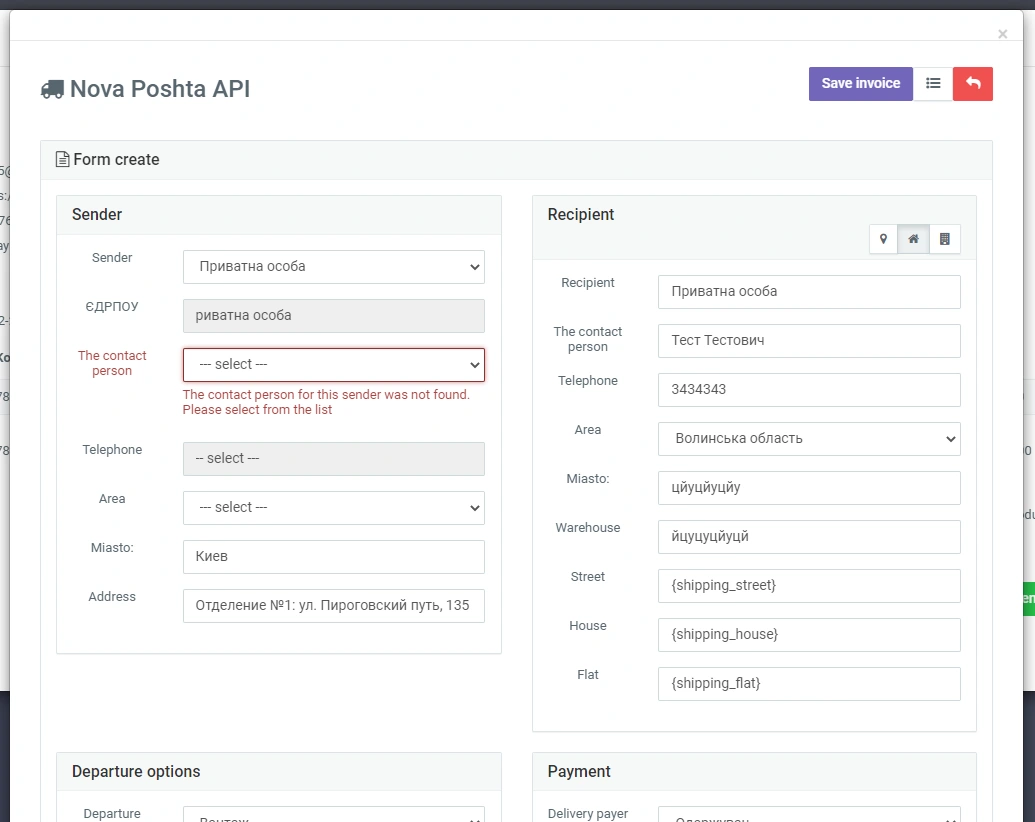Click the Street field '{shipping_street}'
The width and height of the screenshot is (1035, 822).
tap(809, 586)
